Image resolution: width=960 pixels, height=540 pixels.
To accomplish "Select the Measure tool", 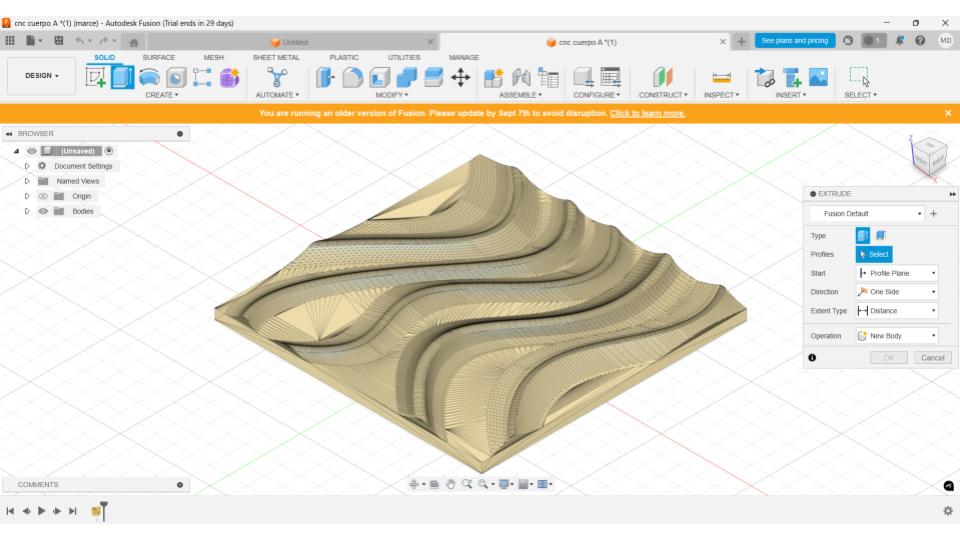I will pyautogui.click(x=721, y=77).
